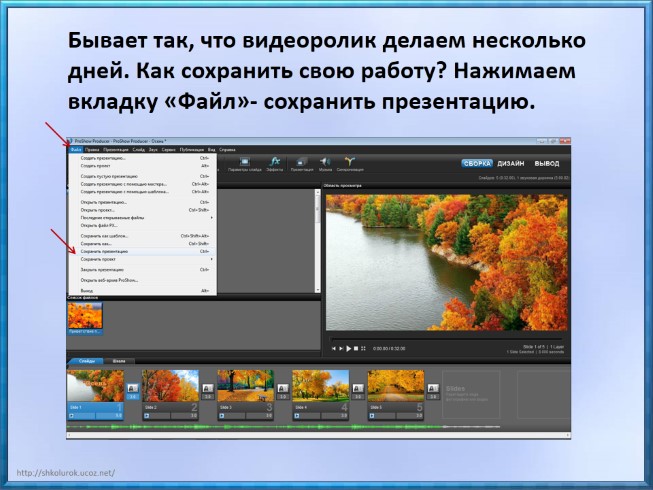Image resolution: width=653 pixels, height=490 pixels.
Task: Toggle fullscreen preview icon
Action: [x=362, y=348]
